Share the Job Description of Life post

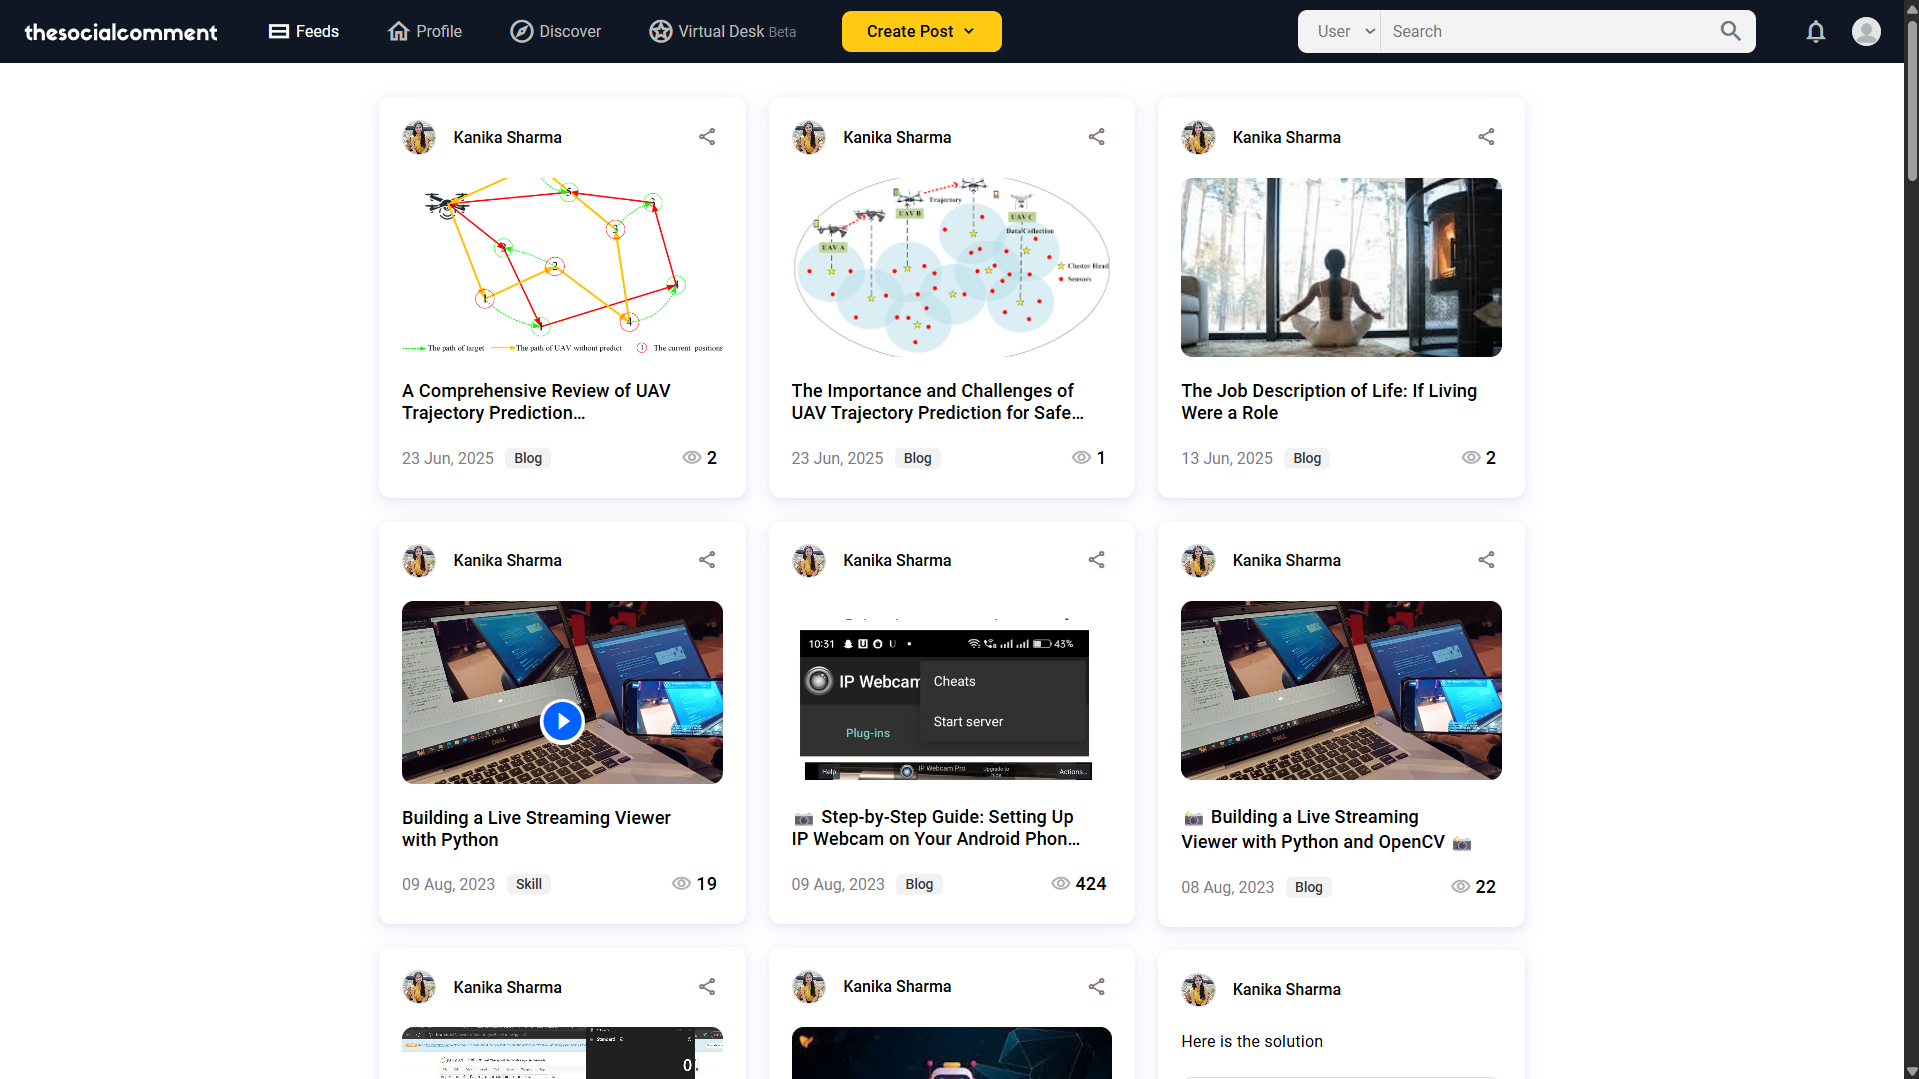click(1486, 137)
